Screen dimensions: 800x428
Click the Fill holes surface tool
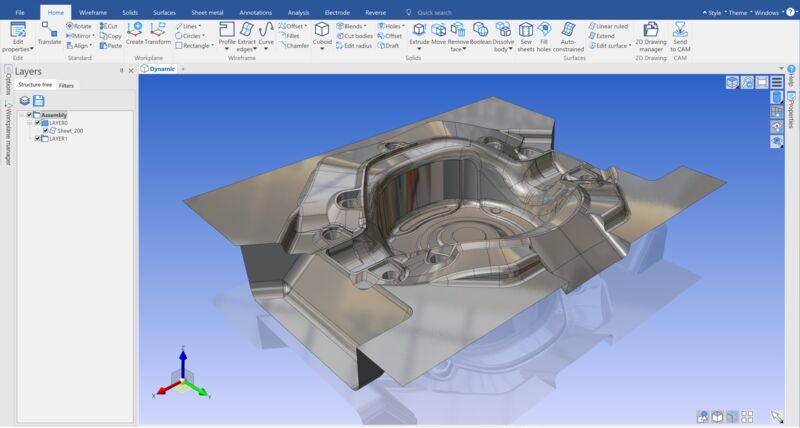pos(544,30)
